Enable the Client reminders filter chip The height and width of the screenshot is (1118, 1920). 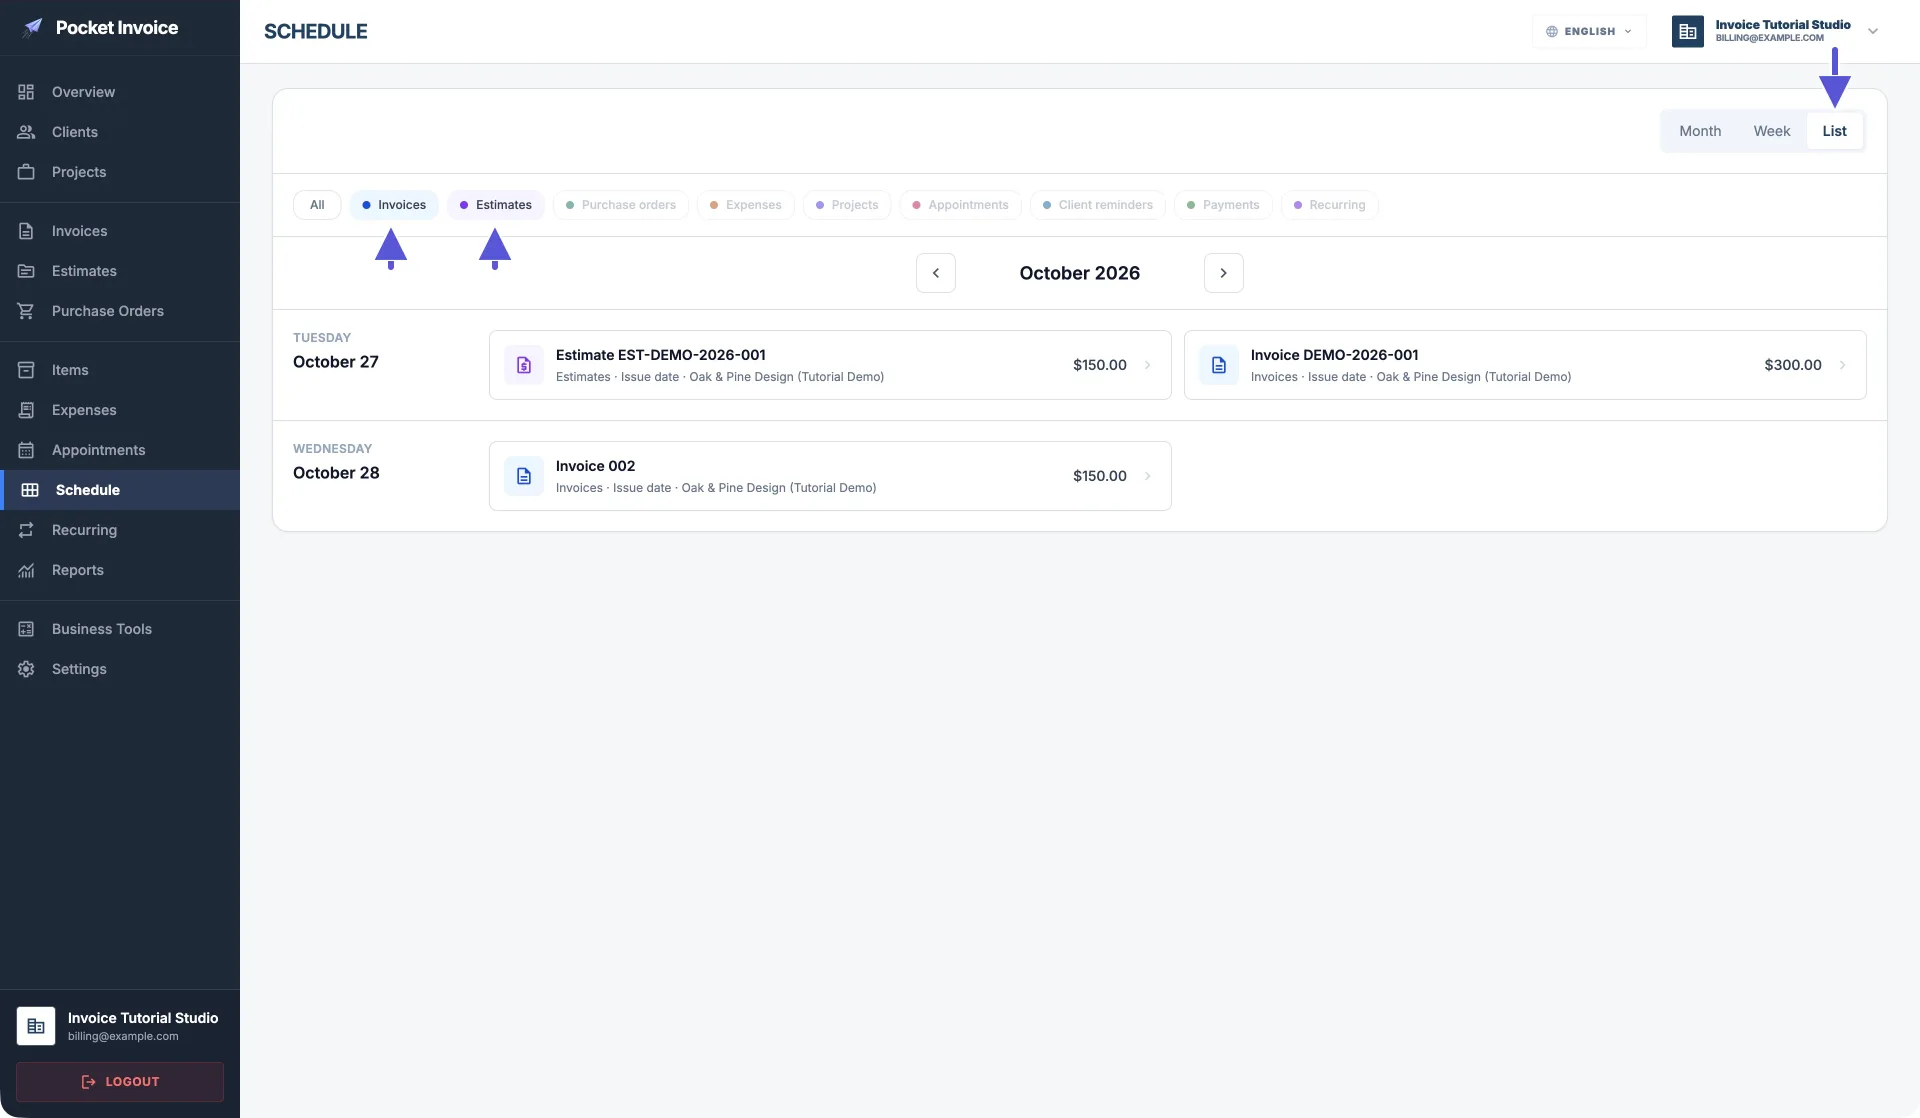click(1098, 205)
